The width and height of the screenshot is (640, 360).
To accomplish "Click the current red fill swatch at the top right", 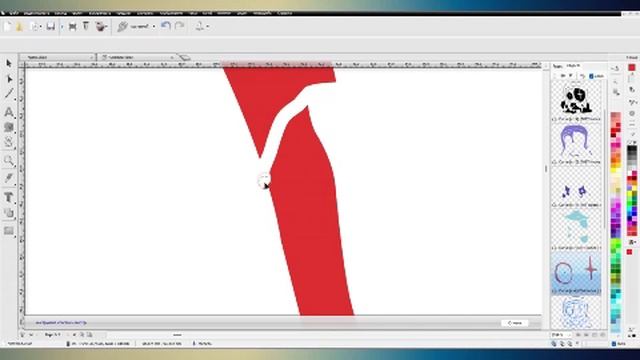I will (632, 67).
